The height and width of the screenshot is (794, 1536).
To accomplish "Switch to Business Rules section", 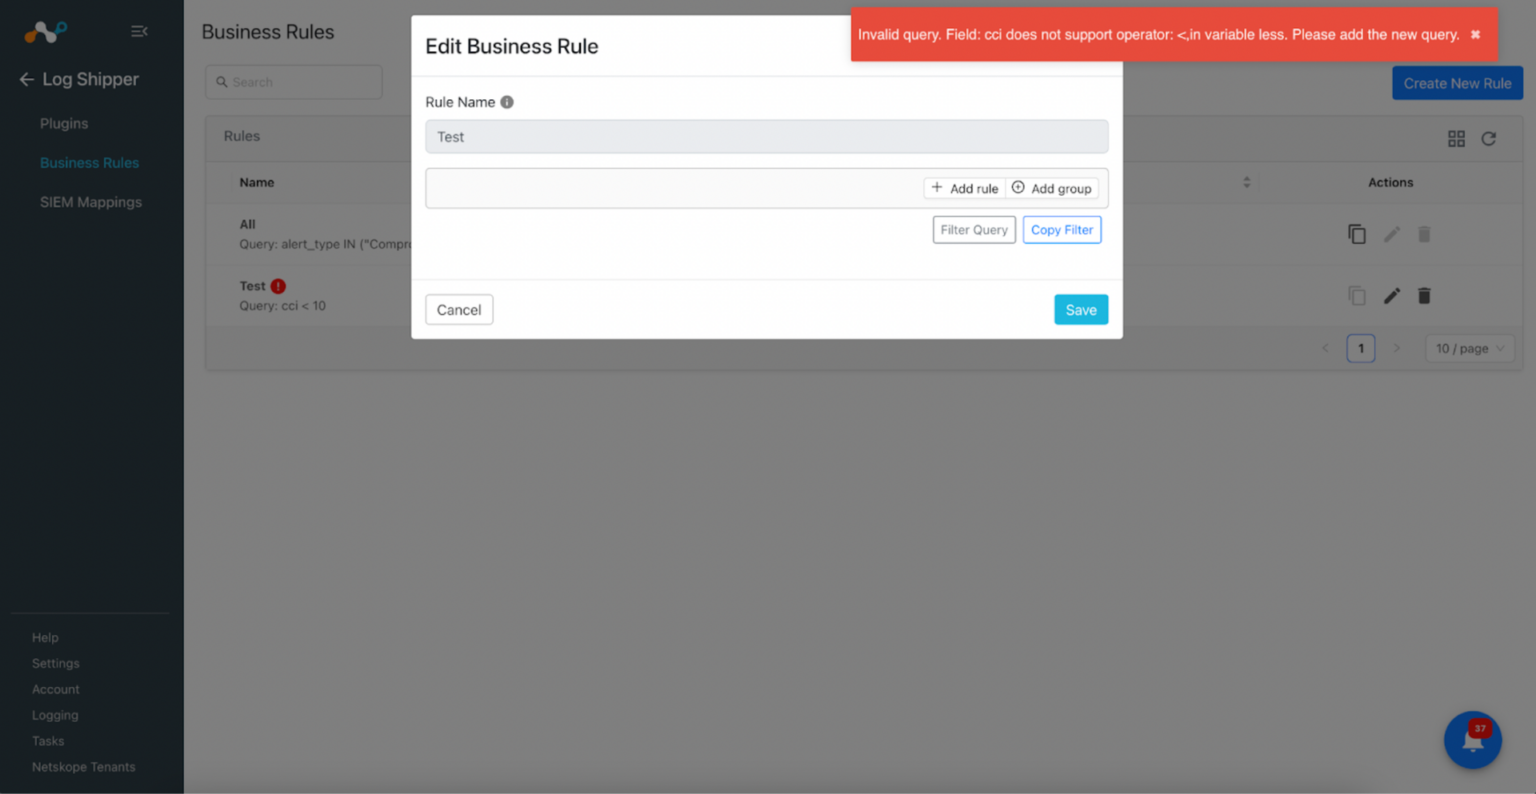I will (89, 162).
